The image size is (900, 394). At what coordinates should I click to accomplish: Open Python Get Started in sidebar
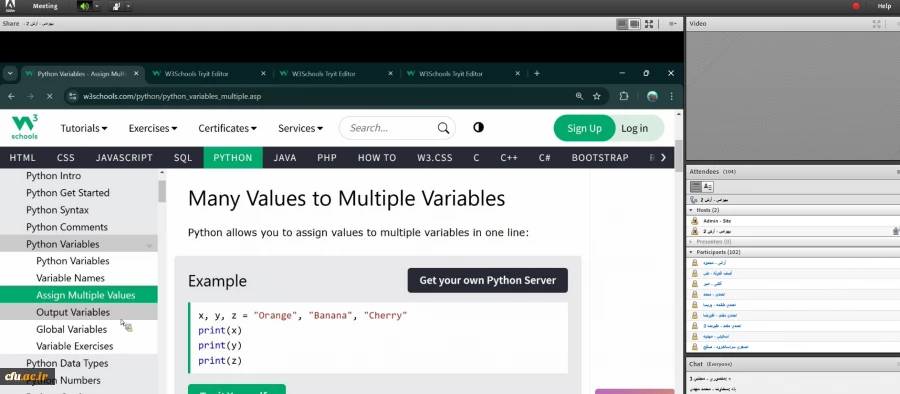coord(68,193)
